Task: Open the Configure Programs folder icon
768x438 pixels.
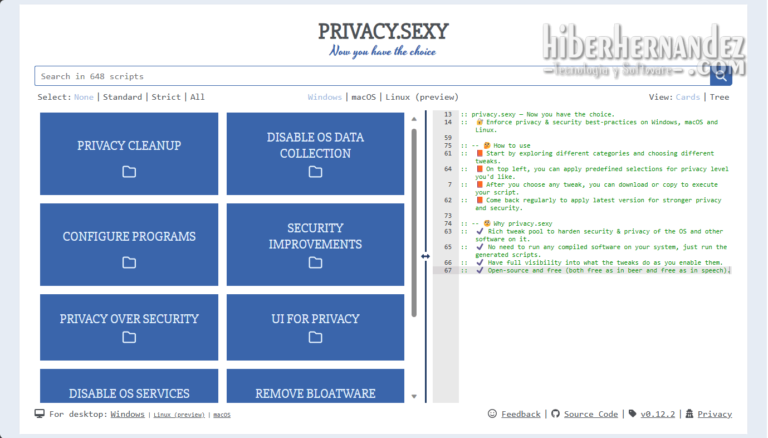Action: (129, 263)
